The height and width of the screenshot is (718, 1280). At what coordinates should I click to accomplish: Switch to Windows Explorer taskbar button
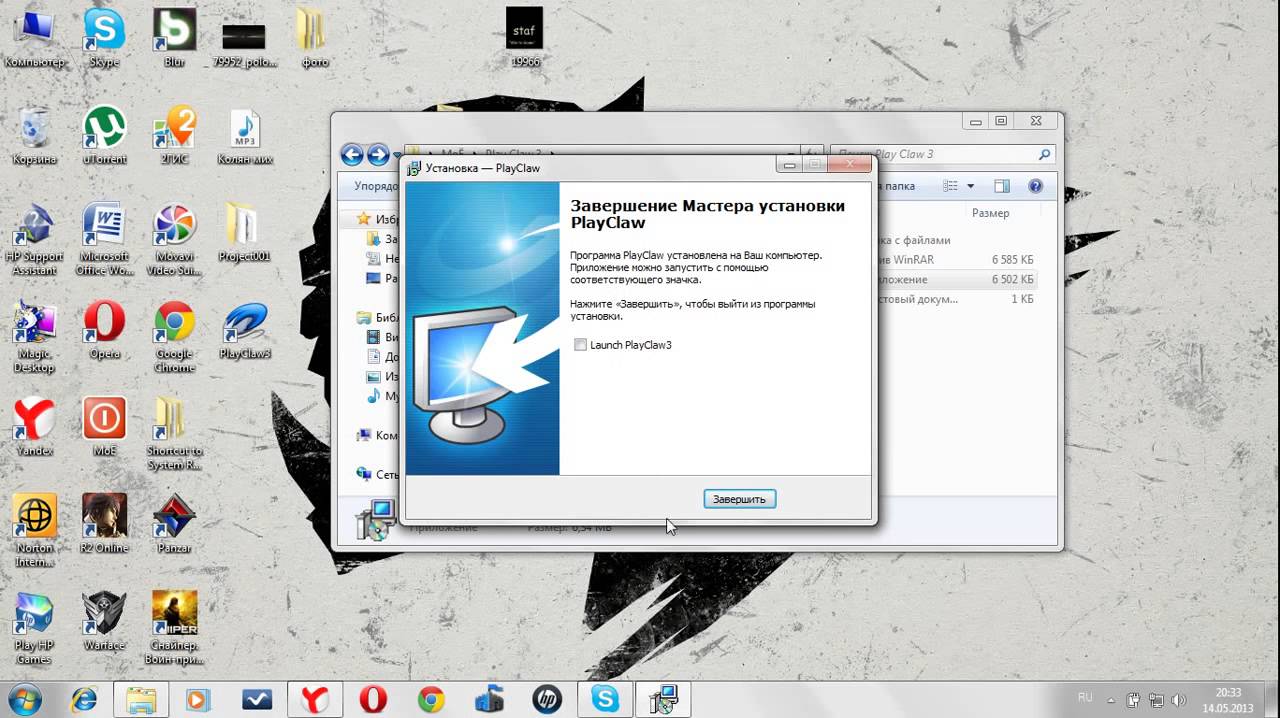(x=141, y=699)
